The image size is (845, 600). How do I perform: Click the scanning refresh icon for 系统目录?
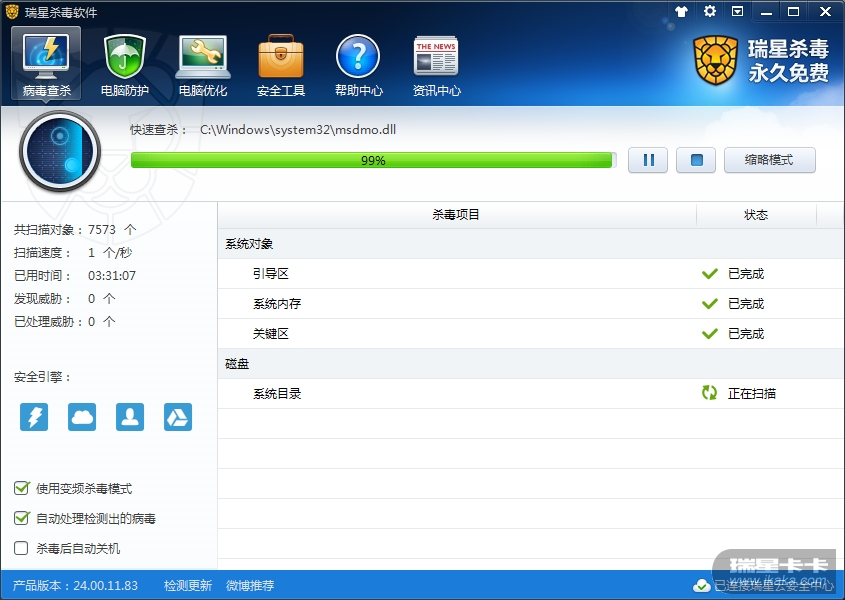710,393
